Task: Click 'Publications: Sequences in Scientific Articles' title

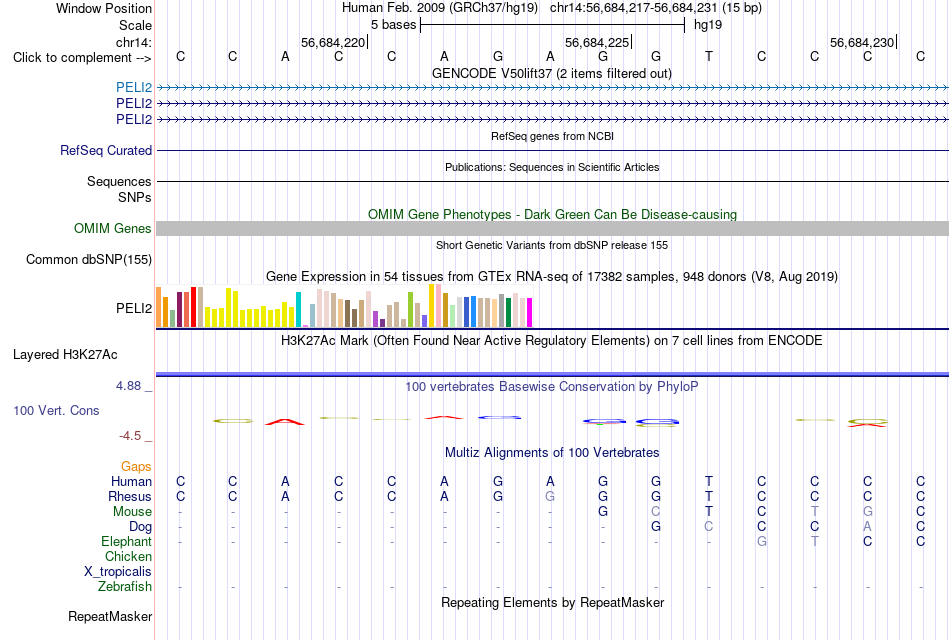Action: click(552, 167)
